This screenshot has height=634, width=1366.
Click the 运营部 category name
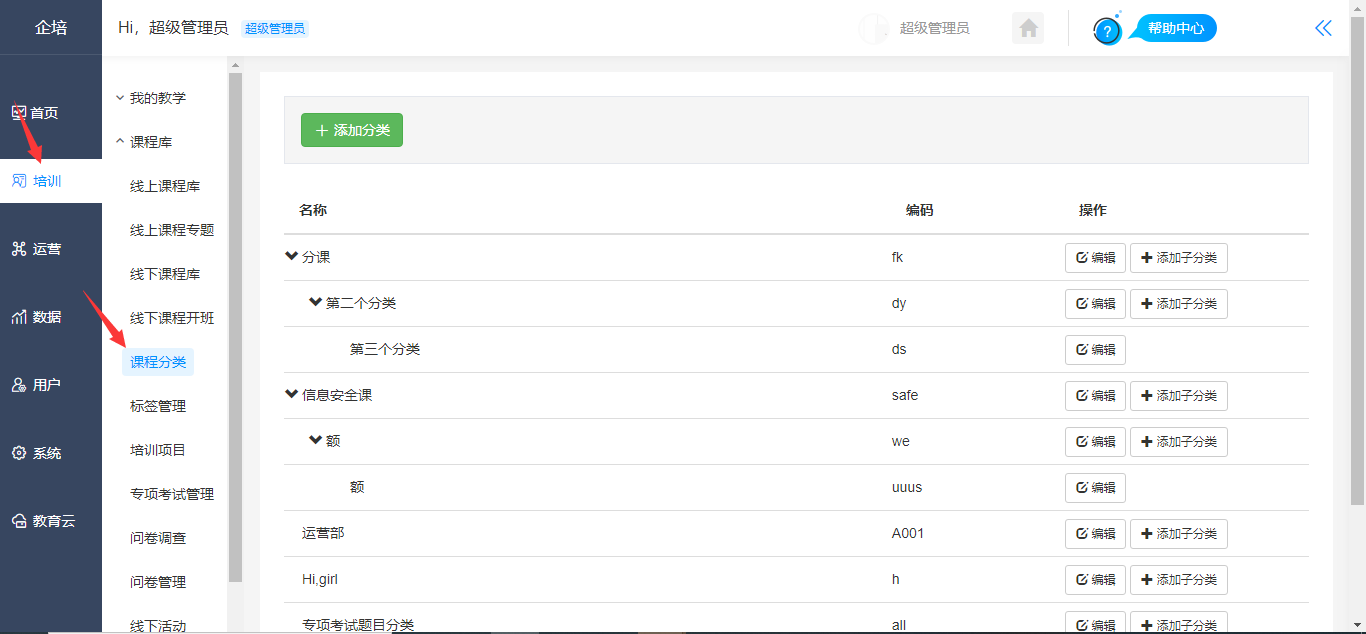coord(323,533)
